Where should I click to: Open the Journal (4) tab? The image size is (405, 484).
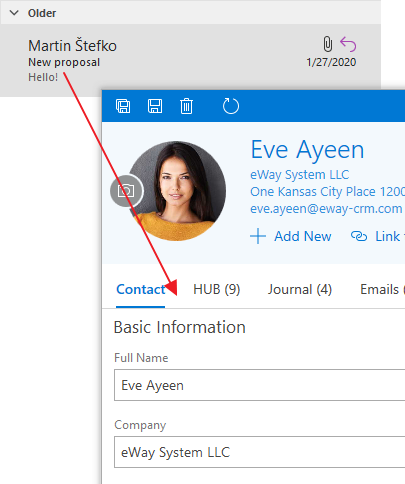click(300, 289)
